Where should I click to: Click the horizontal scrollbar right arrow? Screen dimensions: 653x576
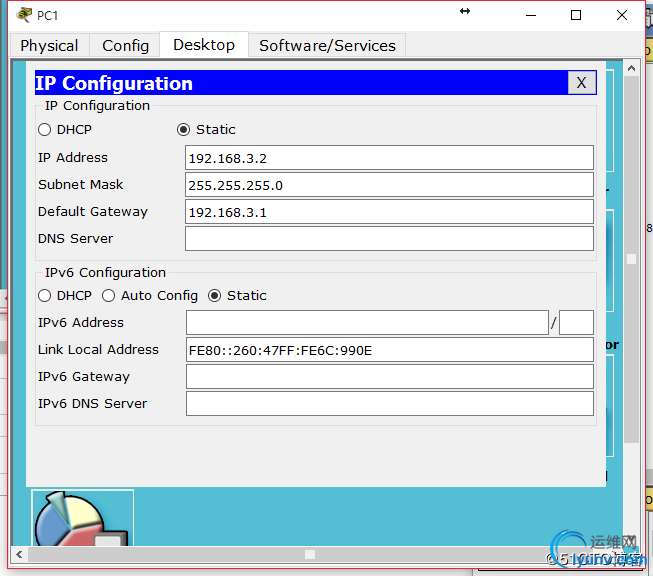click(618, 554)
